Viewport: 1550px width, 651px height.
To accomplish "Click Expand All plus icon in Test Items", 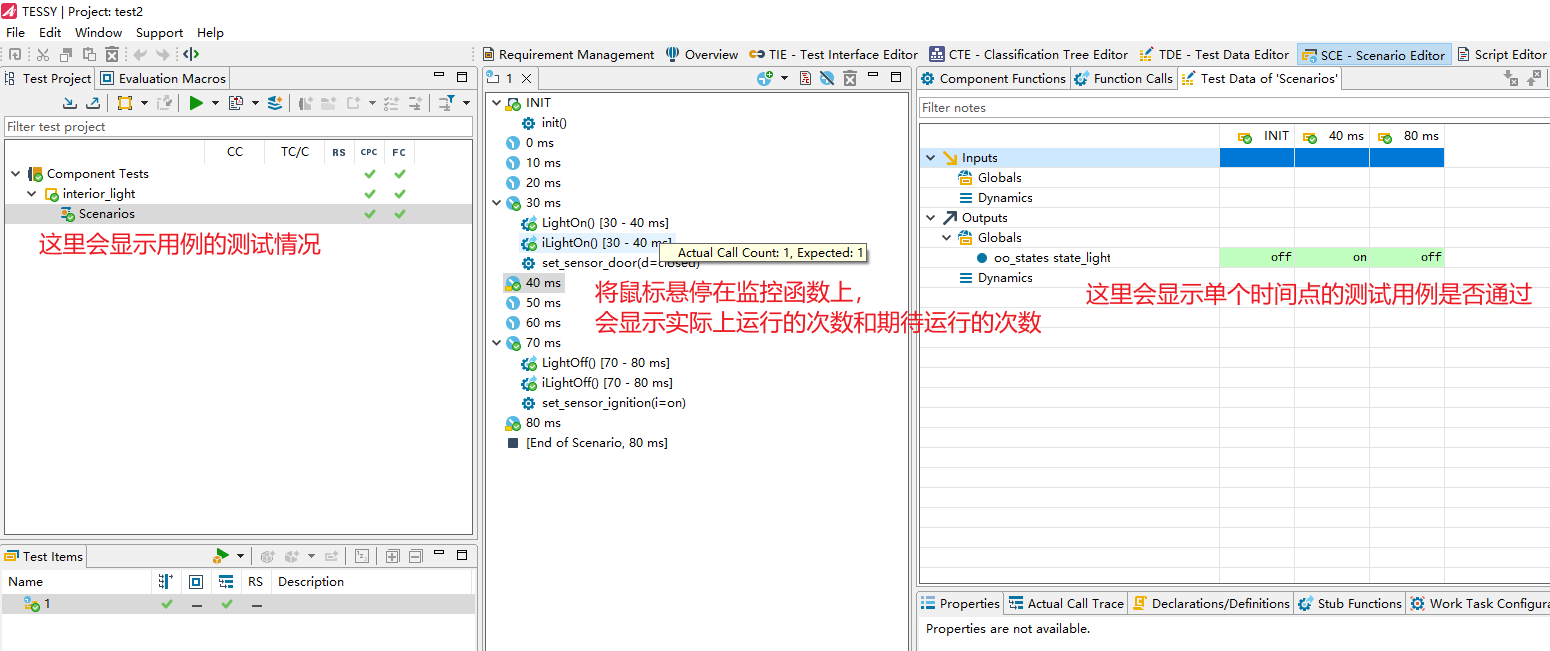I will click(x=392, y=556).
